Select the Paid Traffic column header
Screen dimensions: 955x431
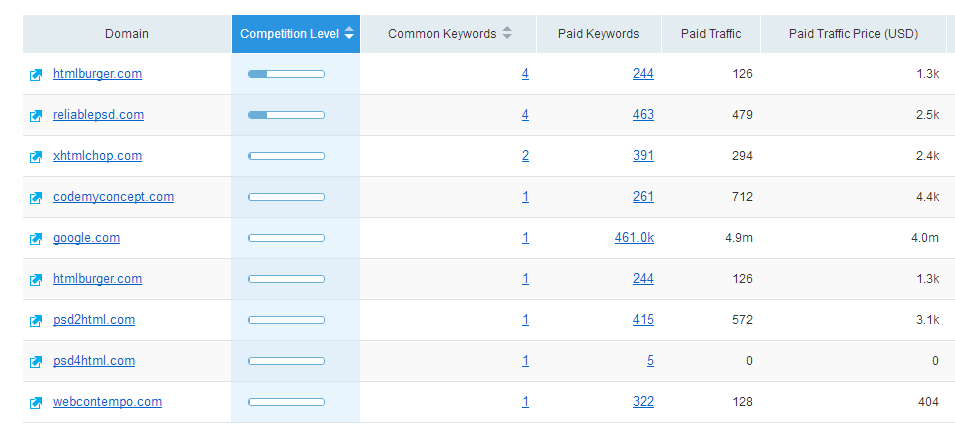tap(711, 34)
